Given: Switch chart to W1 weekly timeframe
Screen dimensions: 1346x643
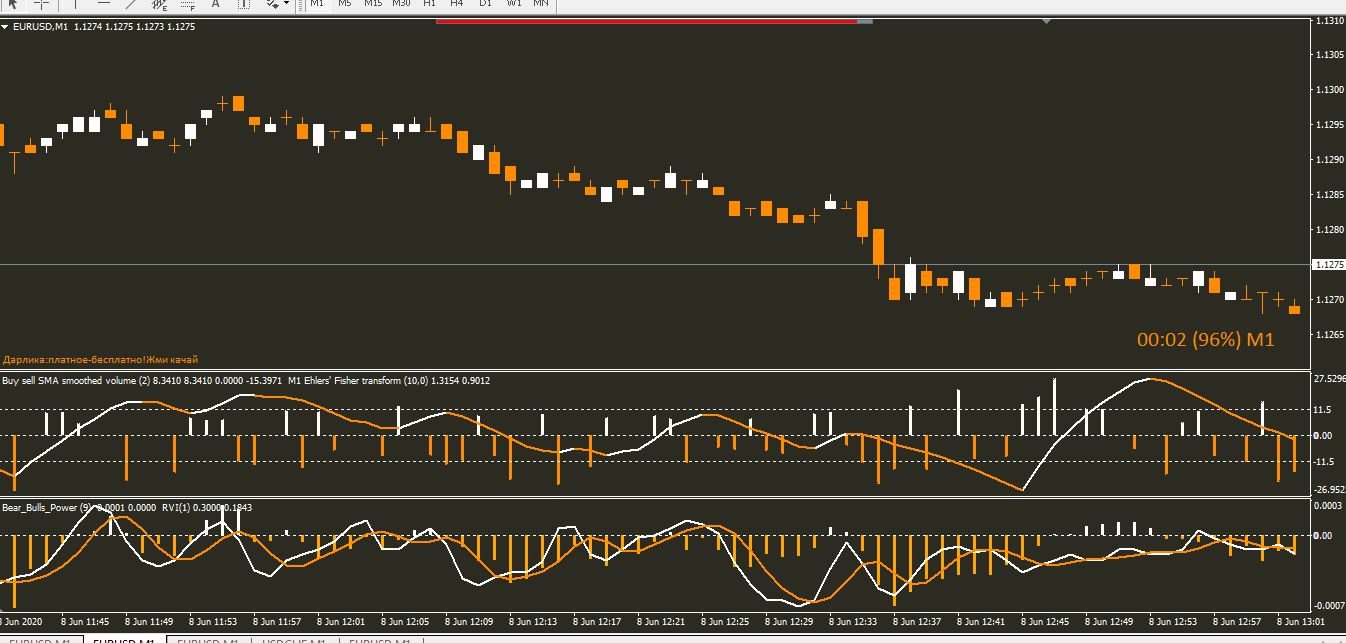Looking at the screenshot, I should click(x=513, y=3).
